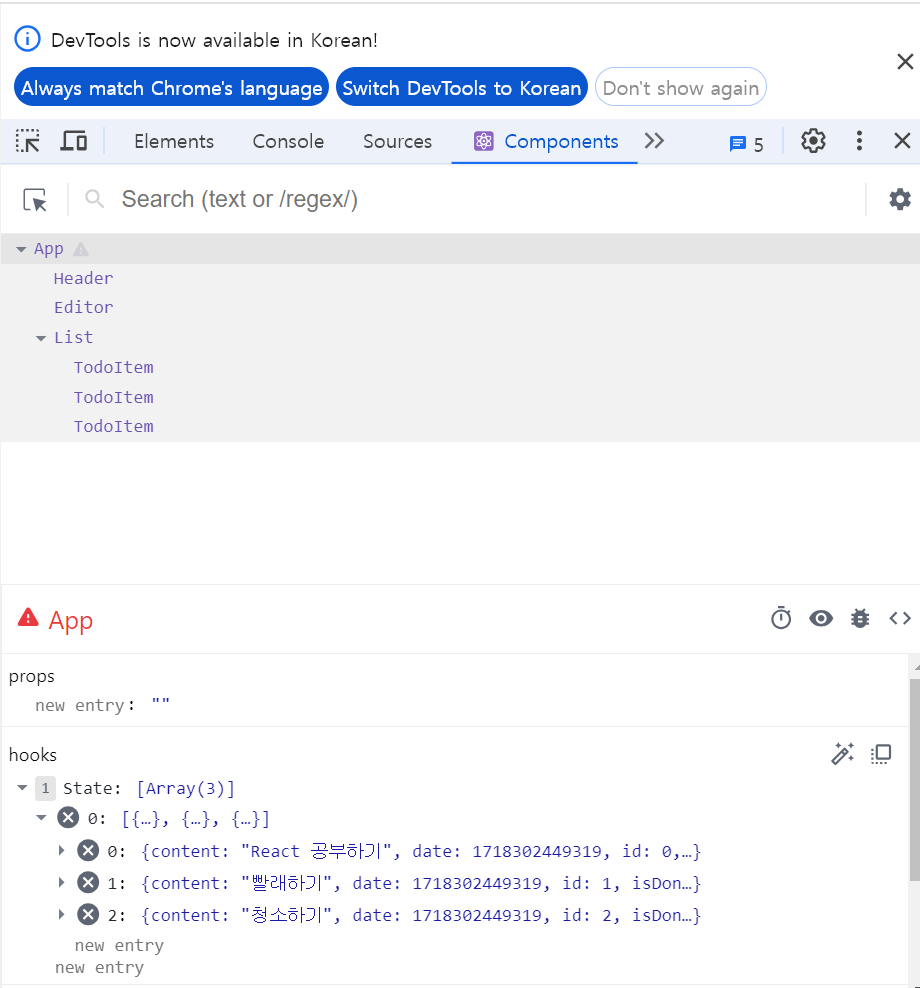The height and width of the screenshot is (988, 920).
Task: Open the 5 issues counter
Action: click(x=747, y=144)
